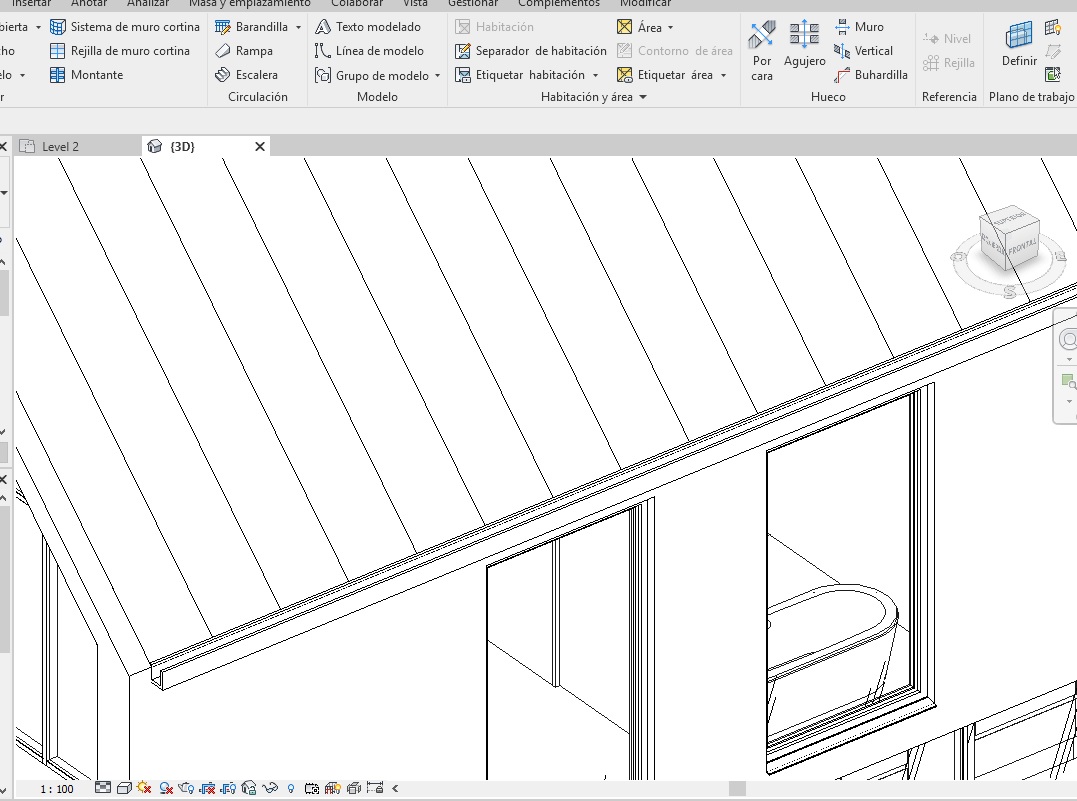Open the Grupo de modelo dropdown

(x=437, y=76)
